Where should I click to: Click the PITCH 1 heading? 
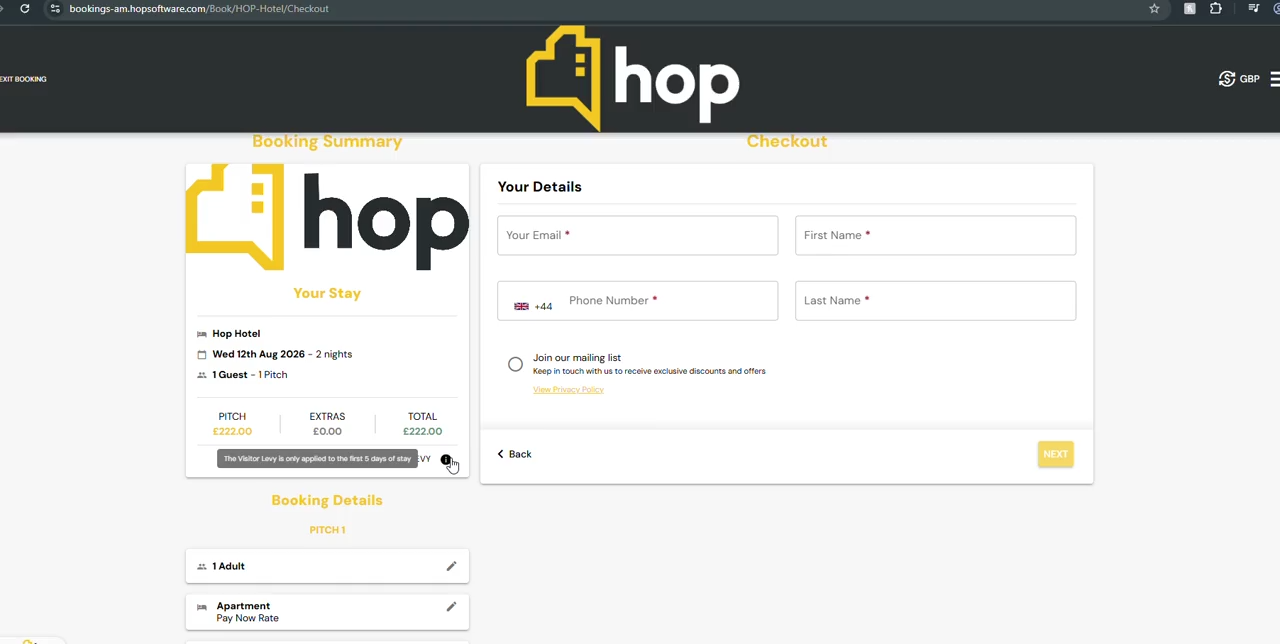click(x=327, y=530)
